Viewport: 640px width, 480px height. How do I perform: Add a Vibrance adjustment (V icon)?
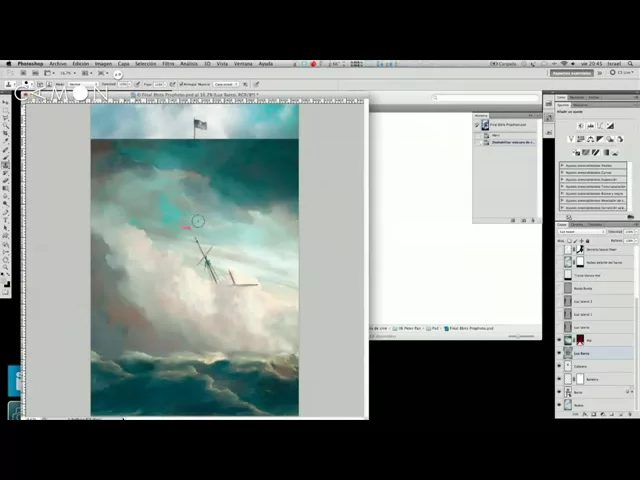point(571,139)
